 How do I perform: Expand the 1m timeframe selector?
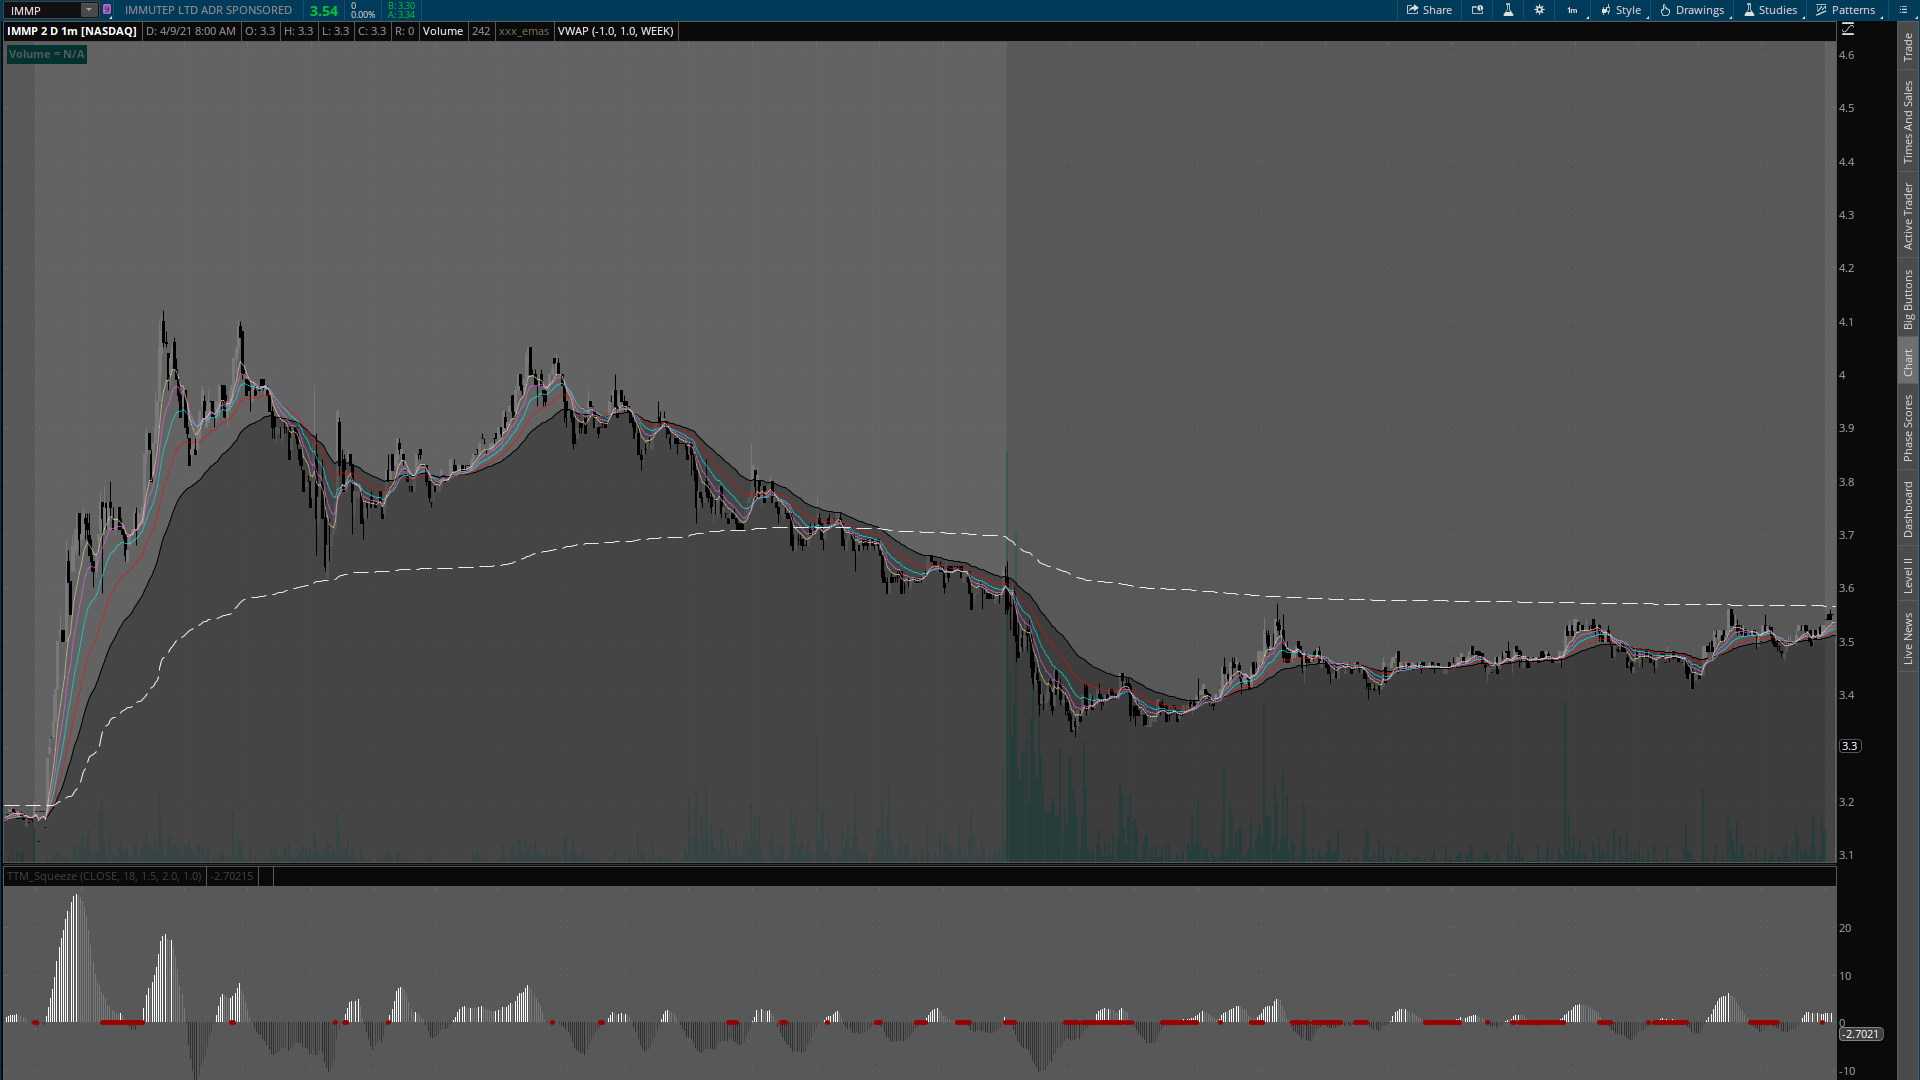coord(1573,10)
